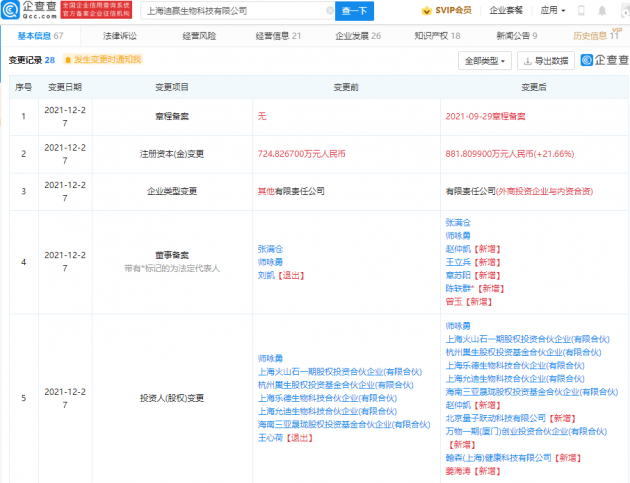The image size is (630, 483).
Task: Click 发生变更时通知我 notification link
Action: tap(107, 60)
